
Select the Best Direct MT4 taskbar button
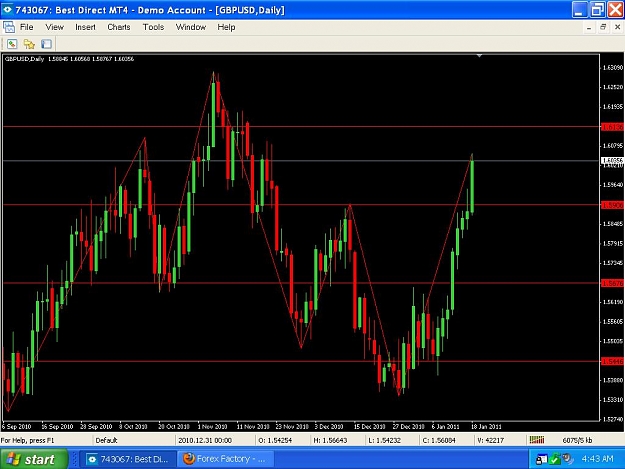point(128,459)
